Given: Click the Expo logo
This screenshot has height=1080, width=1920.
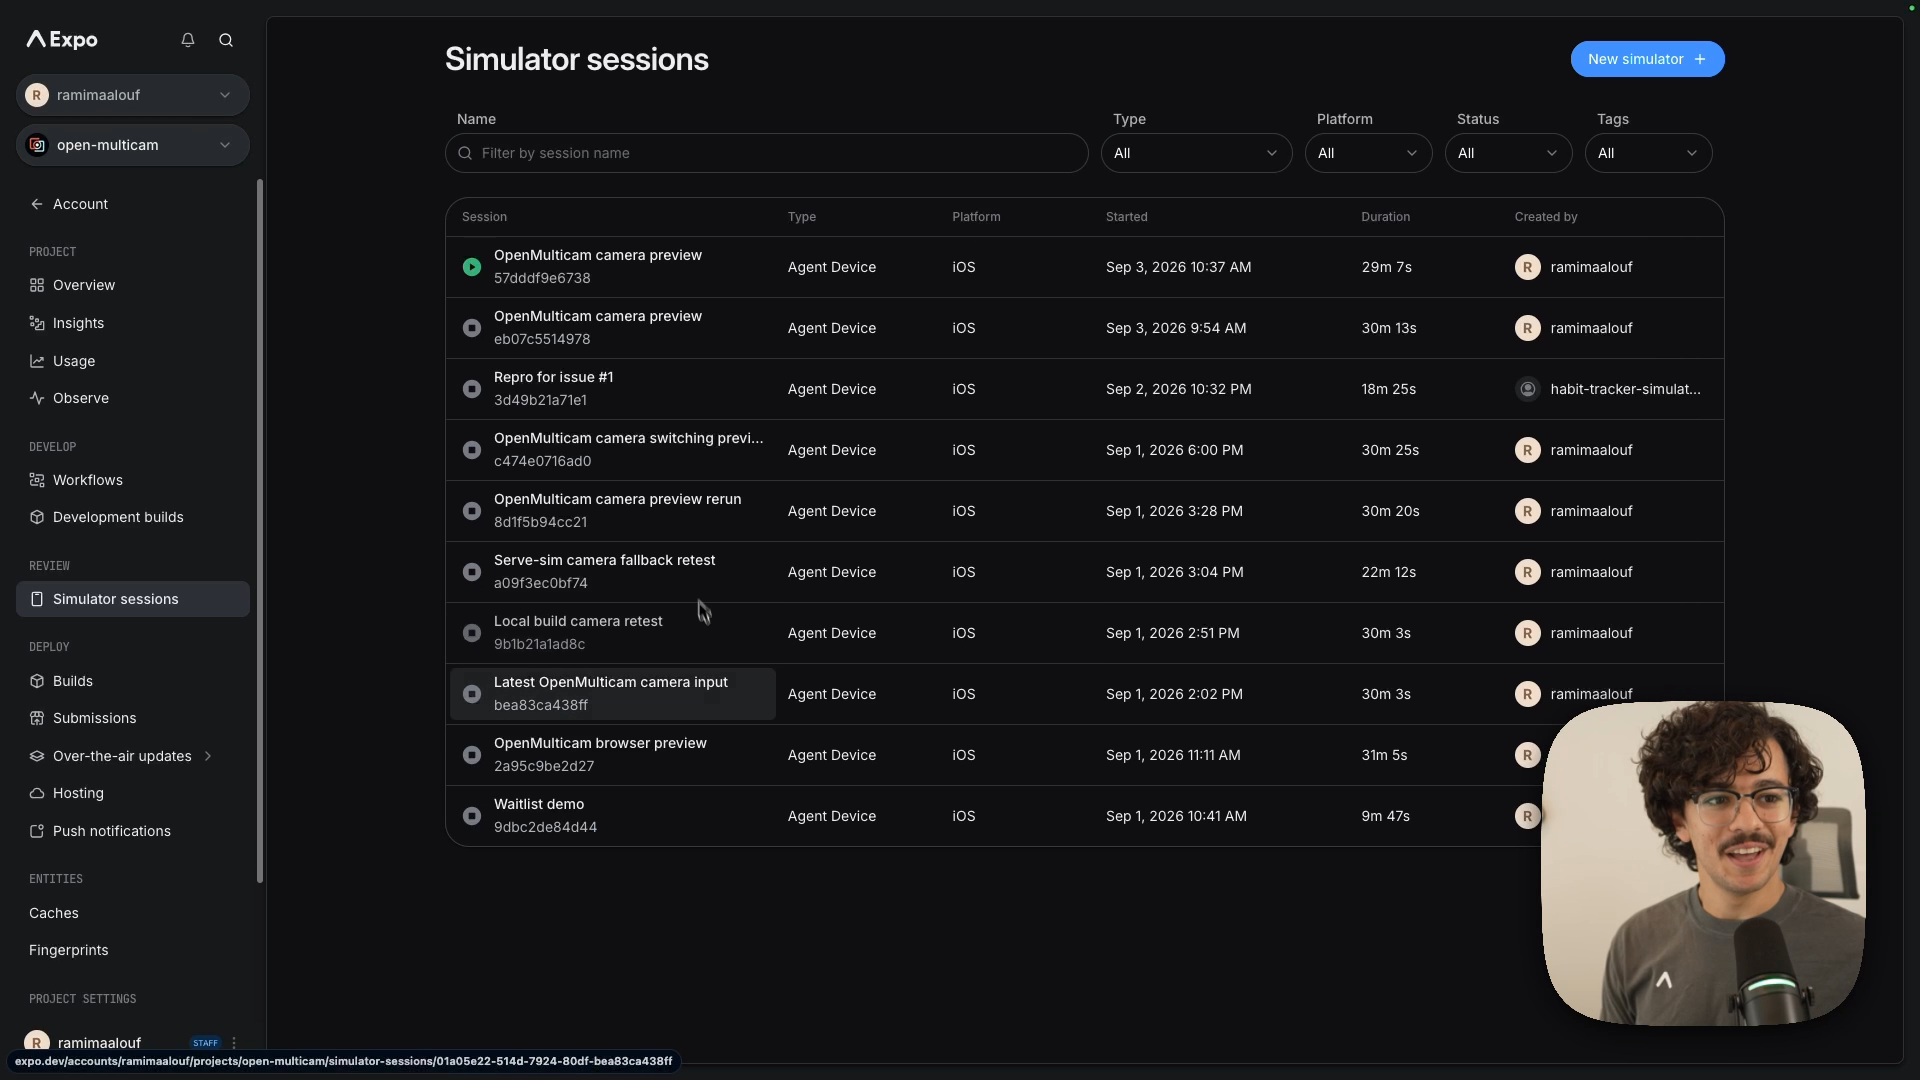Looking at the screenshot, I should 62,40.
